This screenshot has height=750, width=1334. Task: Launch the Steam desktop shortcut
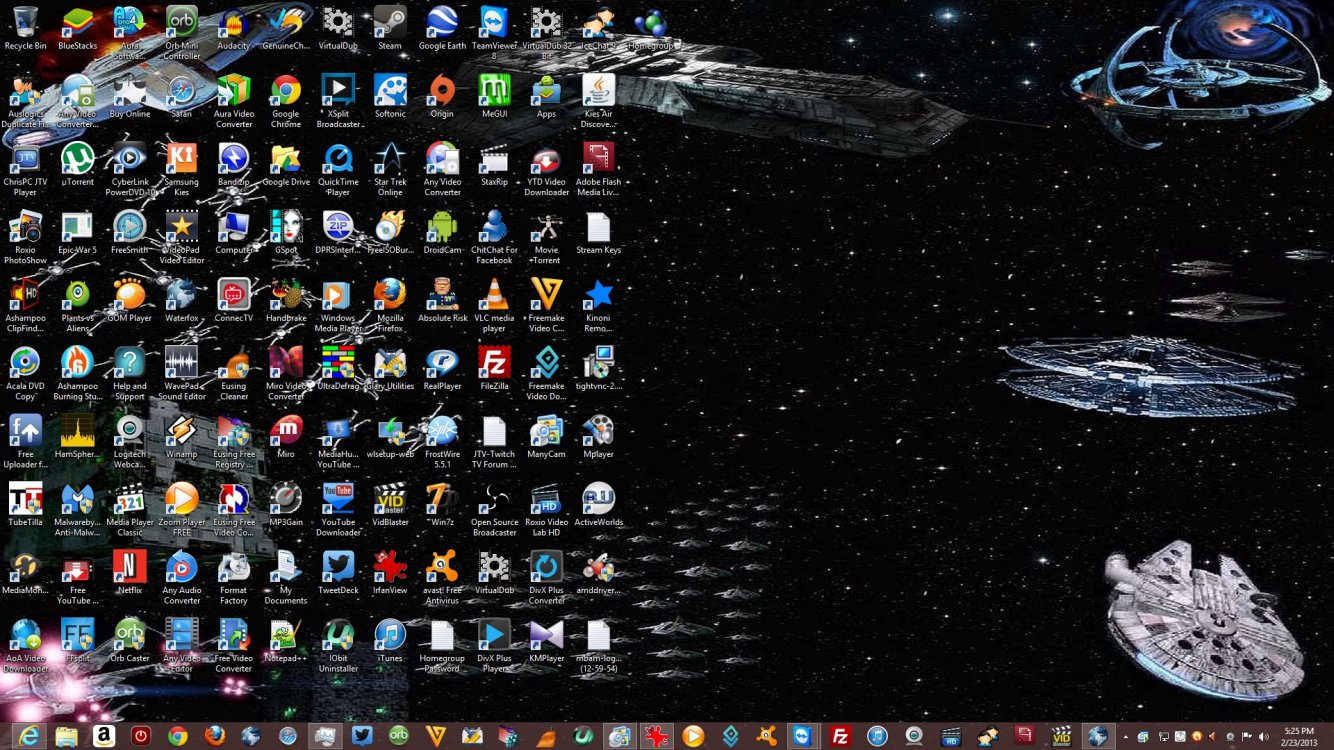pyautogui.click(x=390, y=27)
